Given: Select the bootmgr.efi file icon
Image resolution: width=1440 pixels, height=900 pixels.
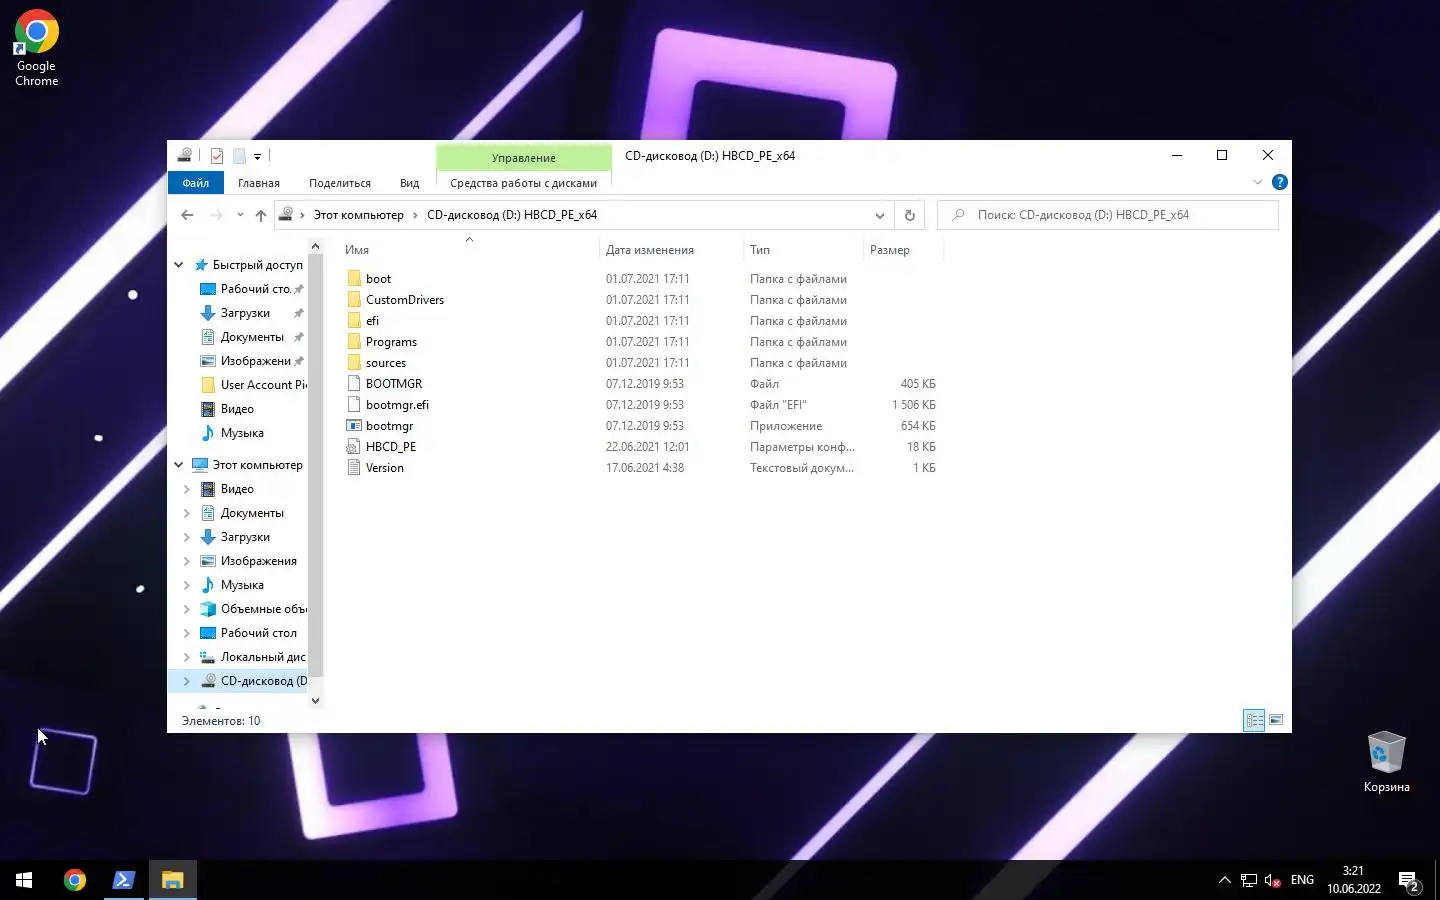Looking at the screenshot, I should click(354, 405).
